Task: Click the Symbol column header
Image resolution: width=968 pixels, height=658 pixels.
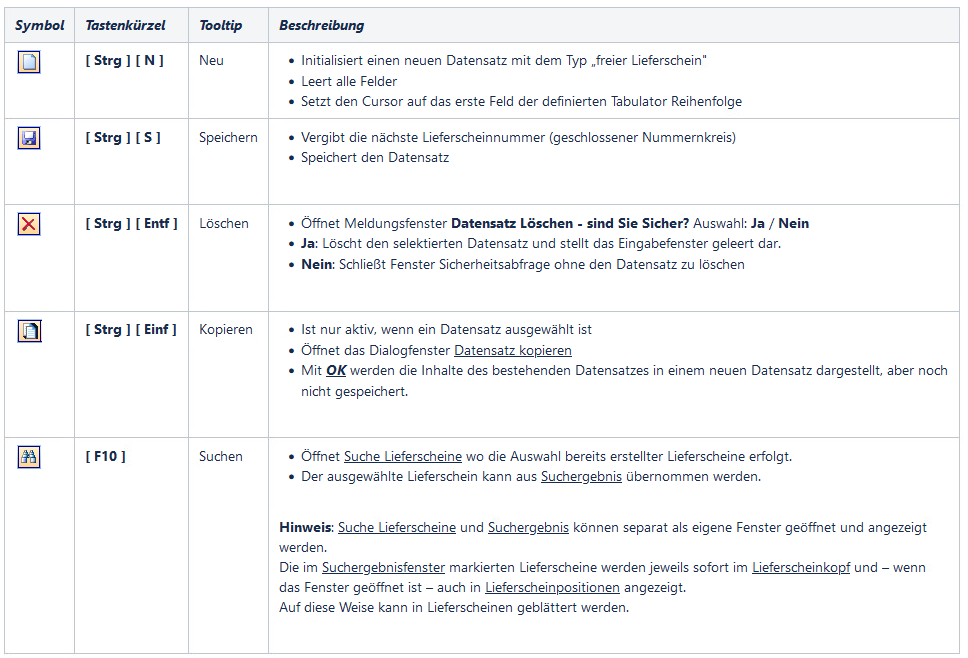Action: [x=39, y=25]
